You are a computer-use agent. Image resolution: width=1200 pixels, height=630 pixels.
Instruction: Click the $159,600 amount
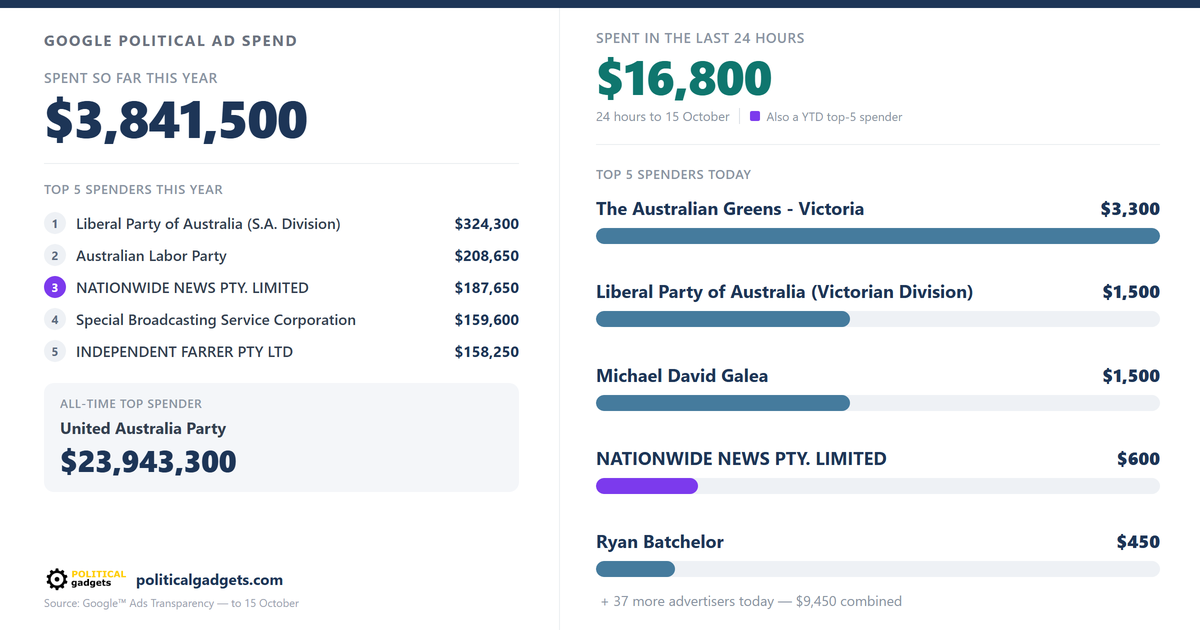pos(486,320)
